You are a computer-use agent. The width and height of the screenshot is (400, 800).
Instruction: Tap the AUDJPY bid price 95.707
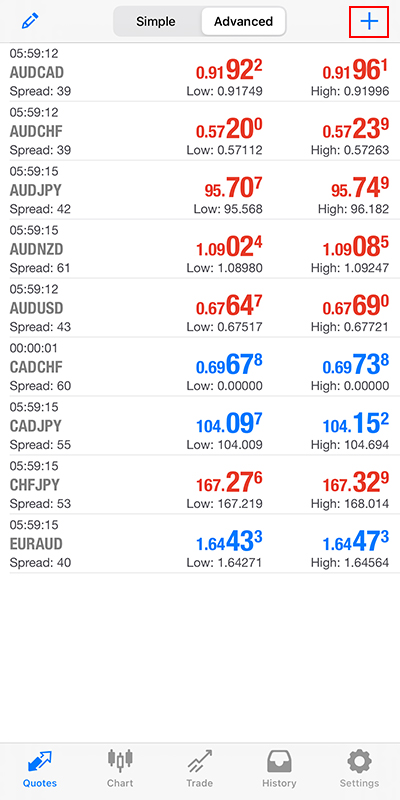point(233,189)
